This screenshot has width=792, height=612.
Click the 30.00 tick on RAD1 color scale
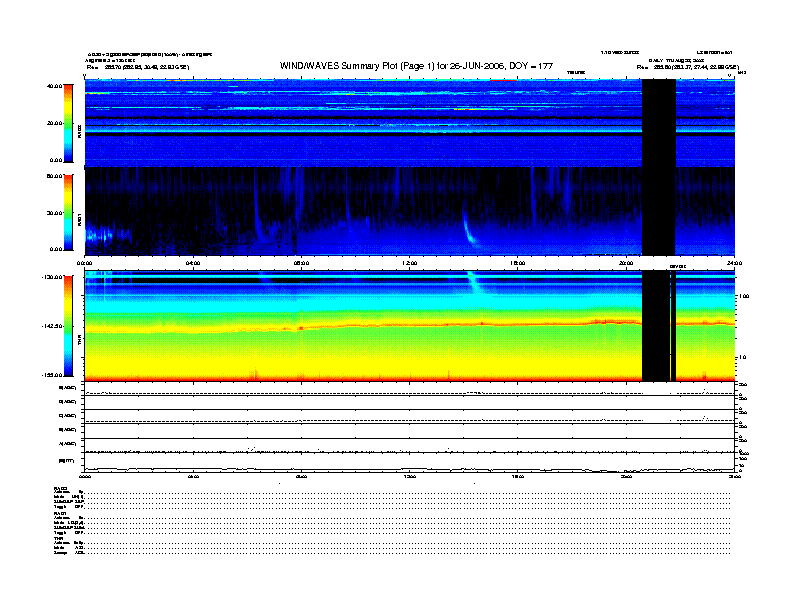[54, 213]
